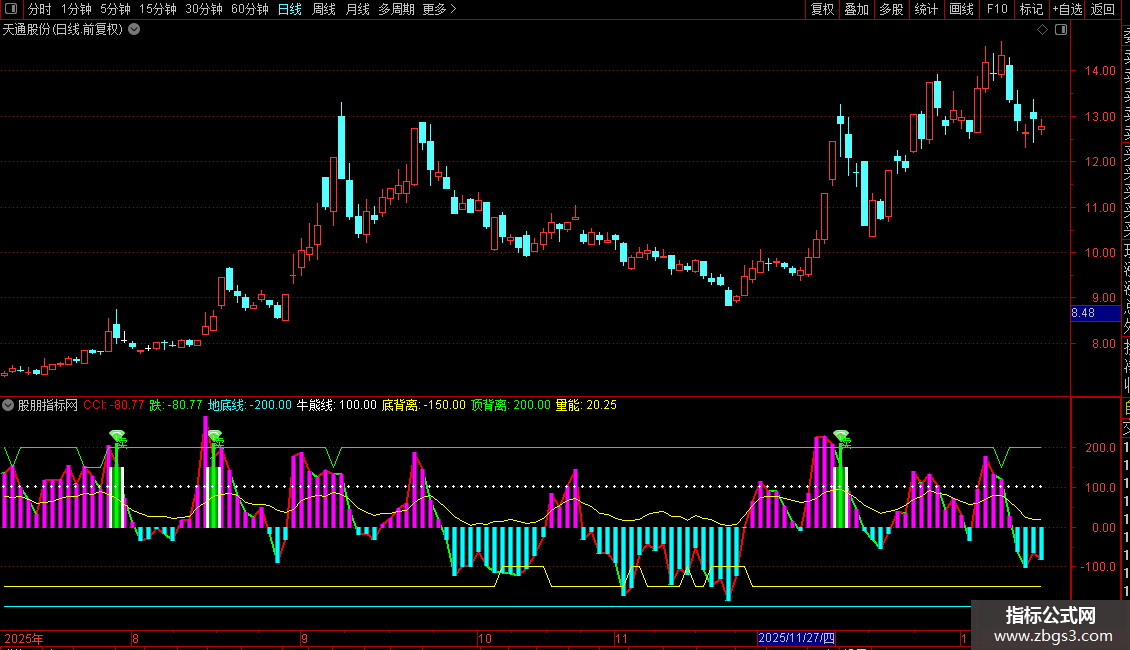Select the 2025/11/27 date marker
1130x650 pixels.
coord(796,638)
